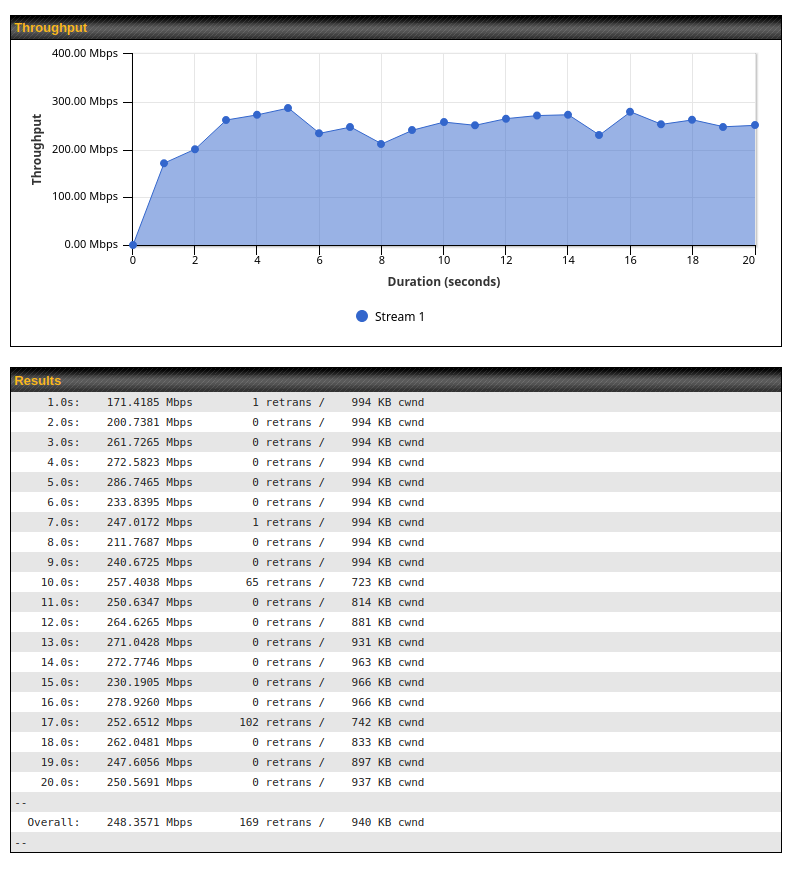Toggle Stream 1 series via legend label
The image size is (793, 876).
click(399, 317)
